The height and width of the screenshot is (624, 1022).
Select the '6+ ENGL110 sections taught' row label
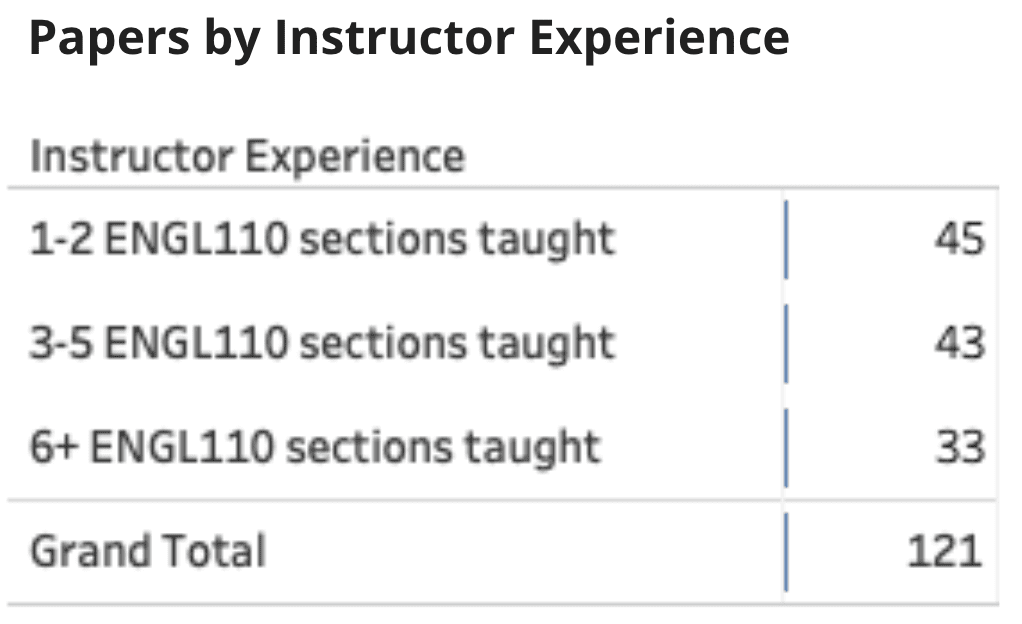[315, 447]
